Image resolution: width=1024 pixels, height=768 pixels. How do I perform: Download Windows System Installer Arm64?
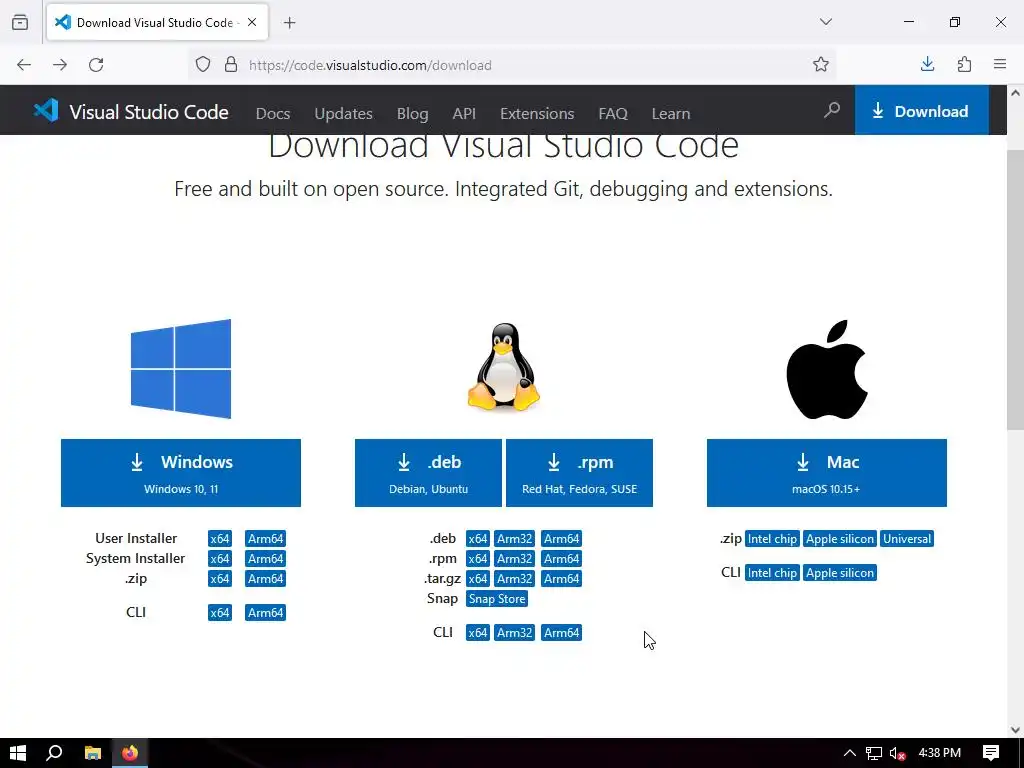266,559
